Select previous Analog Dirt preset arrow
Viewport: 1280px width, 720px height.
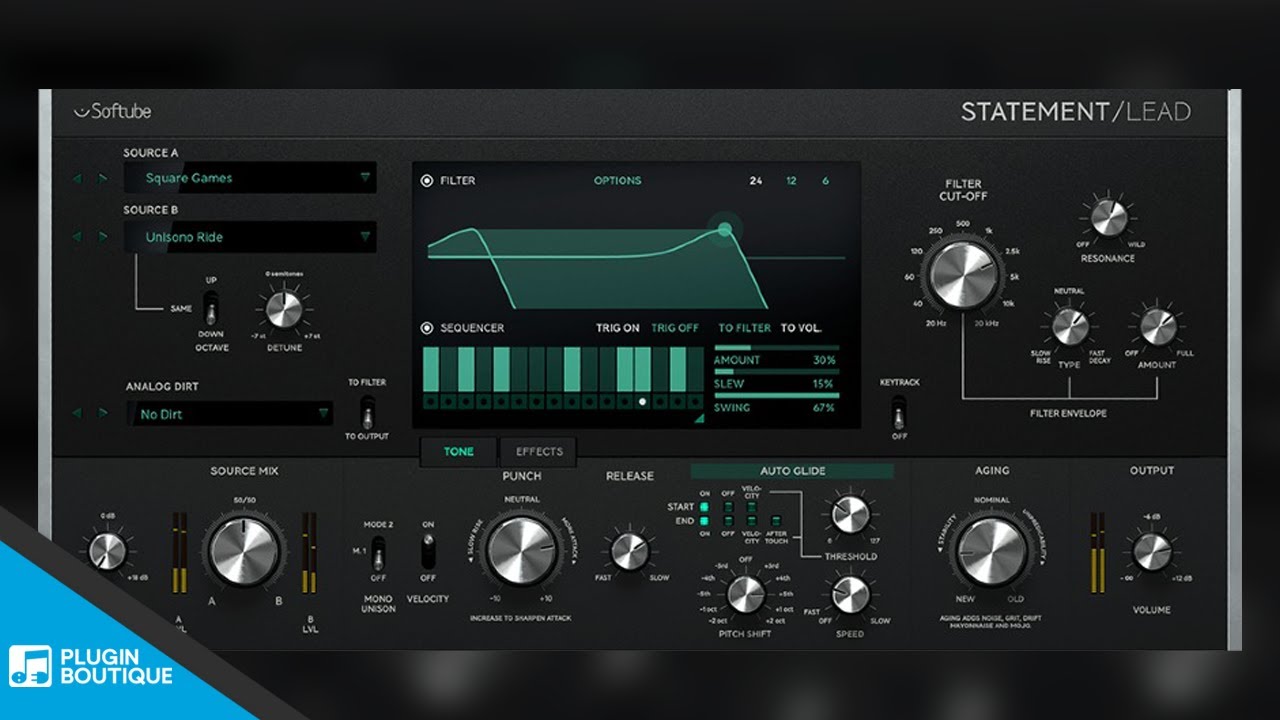point(77,413)
